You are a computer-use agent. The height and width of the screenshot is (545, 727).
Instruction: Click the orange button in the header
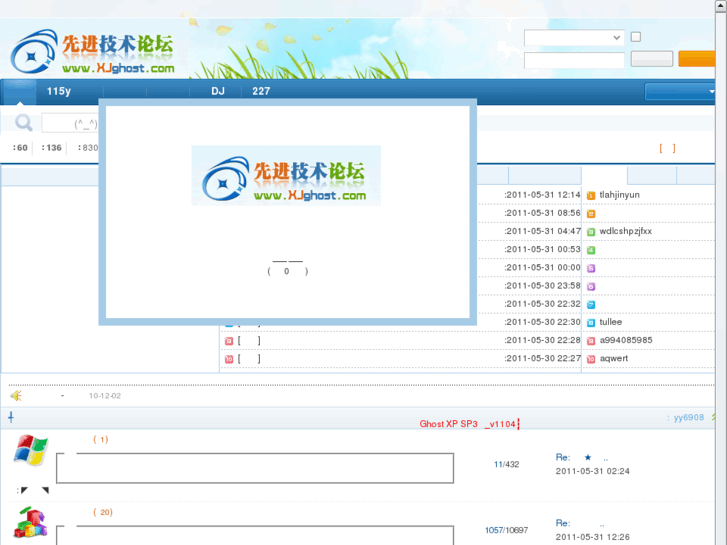(696, 59)
